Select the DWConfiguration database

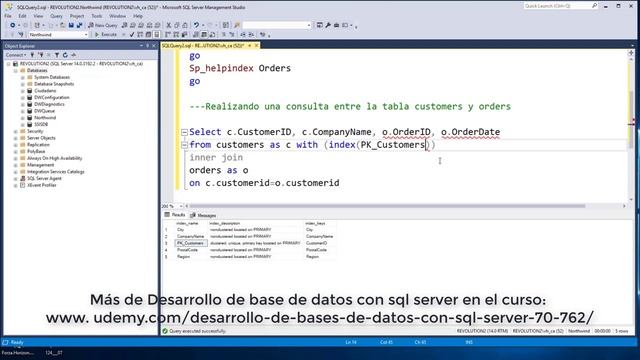51,98
